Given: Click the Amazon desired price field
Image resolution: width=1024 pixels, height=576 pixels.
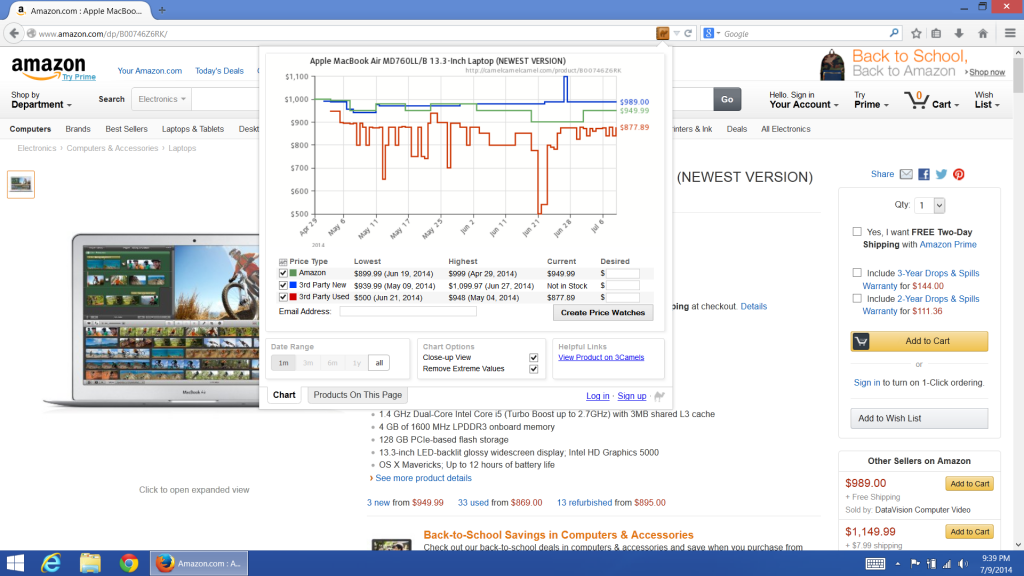Looking at the screenshot, I should [x=622, y=274].
